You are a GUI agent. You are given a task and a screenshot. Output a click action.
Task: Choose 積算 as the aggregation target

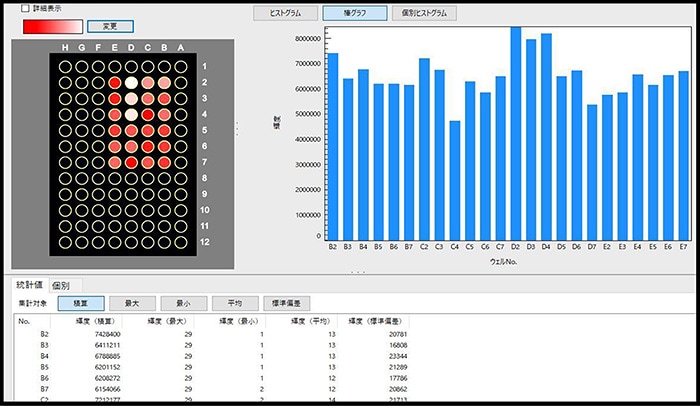click(x=79, y=303)
